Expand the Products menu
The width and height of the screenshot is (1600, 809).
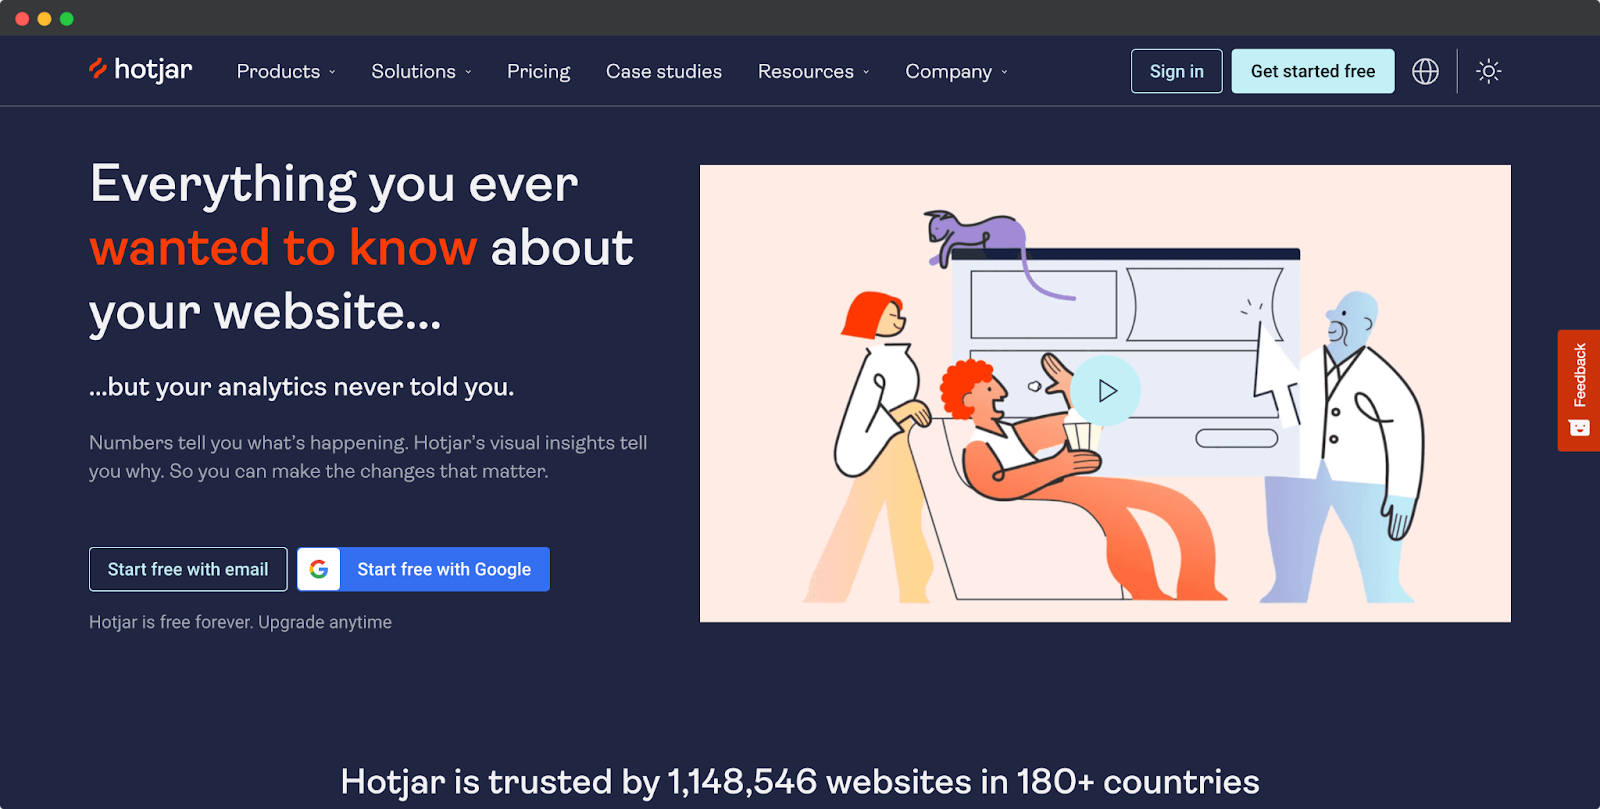[286, 71]
